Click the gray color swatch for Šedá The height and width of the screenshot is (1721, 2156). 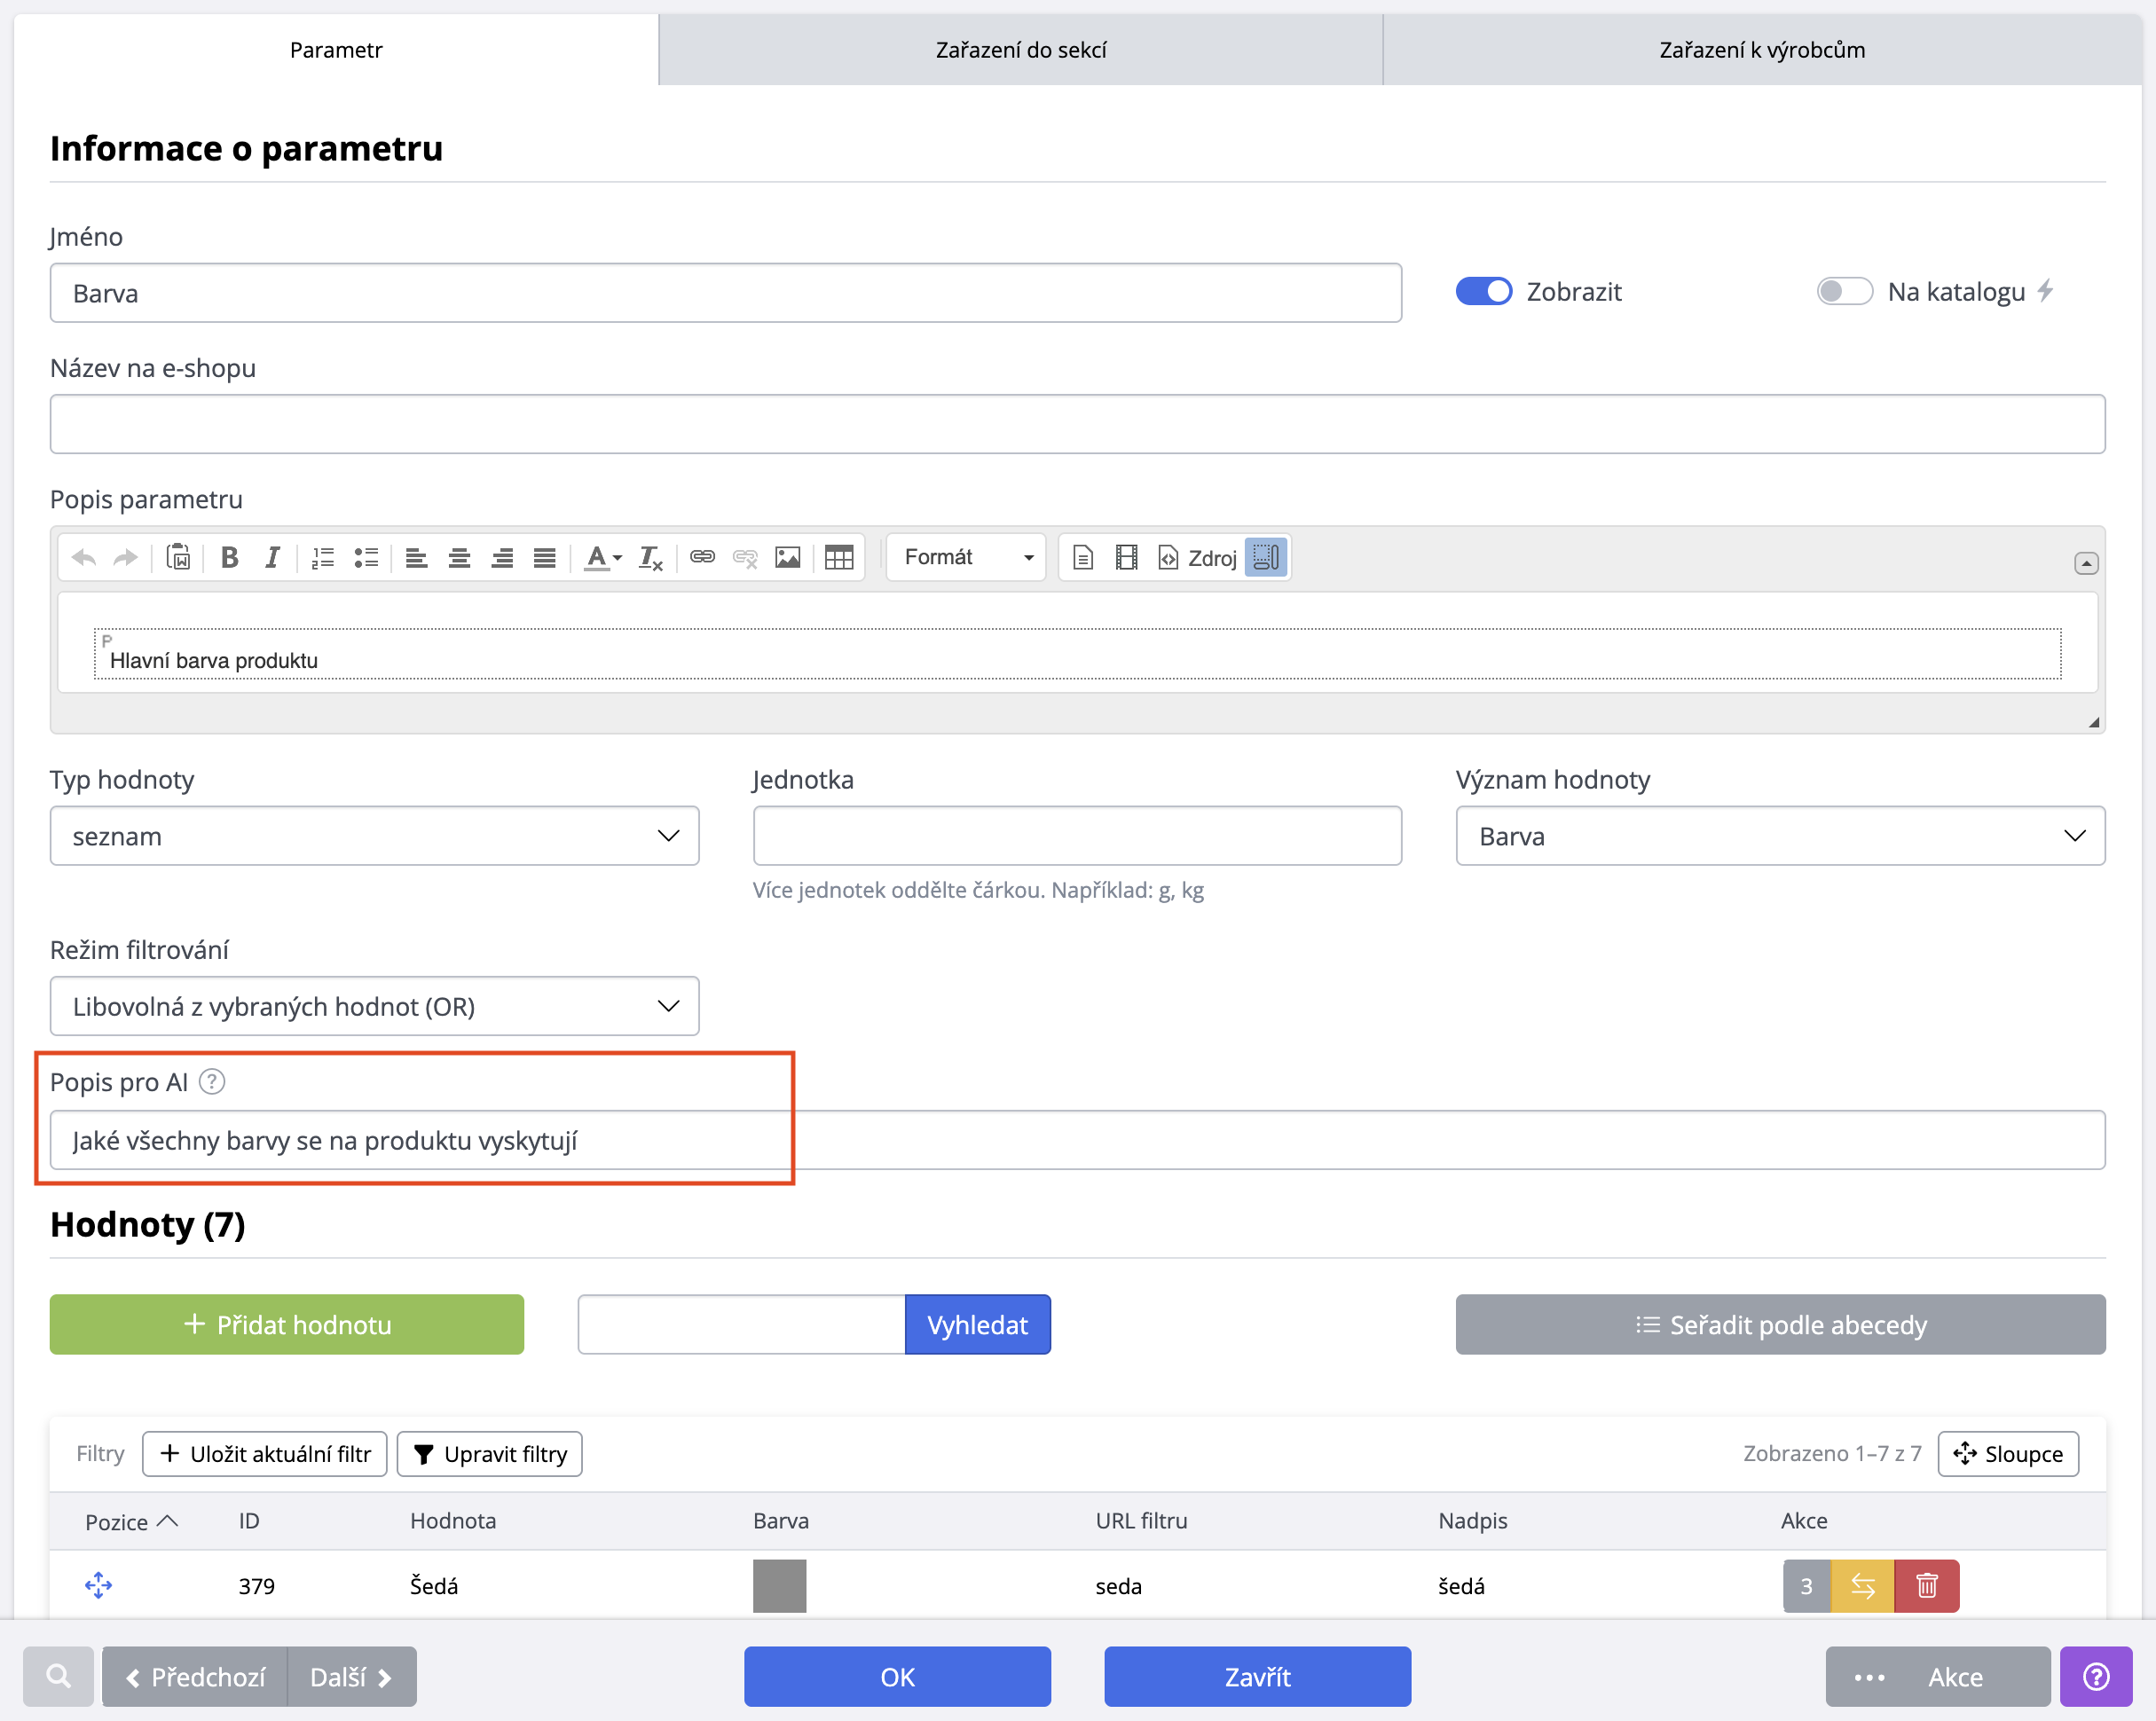tap(779, 1585)
